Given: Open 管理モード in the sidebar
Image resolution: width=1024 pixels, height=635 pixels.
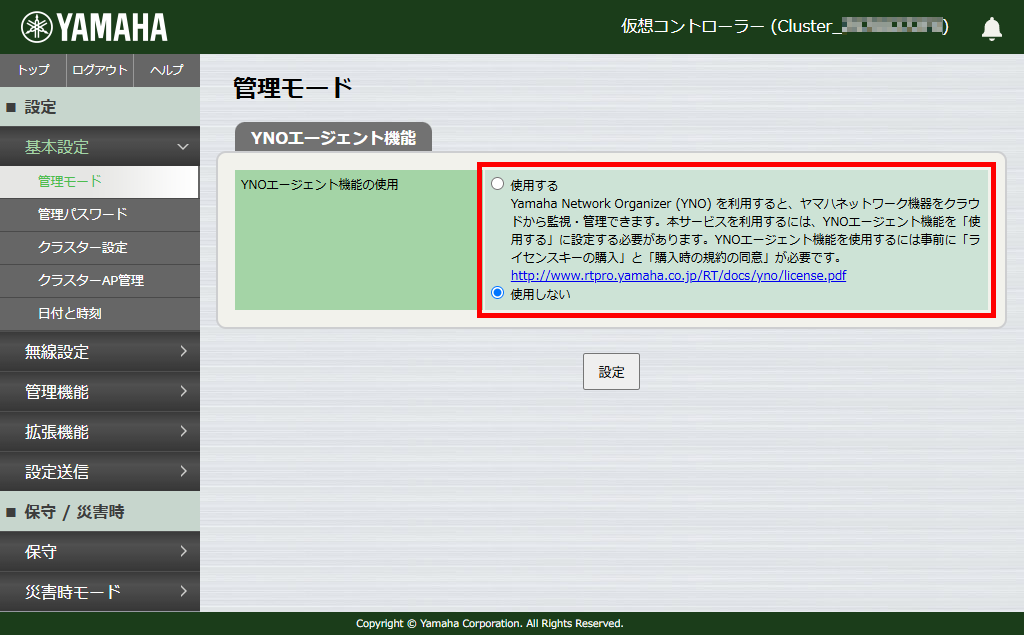Looking at the screenshot, I should 99,182.
